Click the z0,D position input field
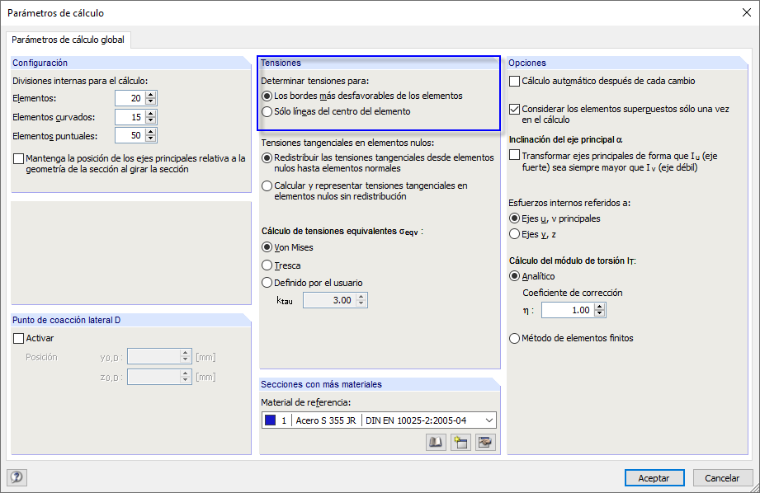The image size is (760, 493). tap(154, 377)
